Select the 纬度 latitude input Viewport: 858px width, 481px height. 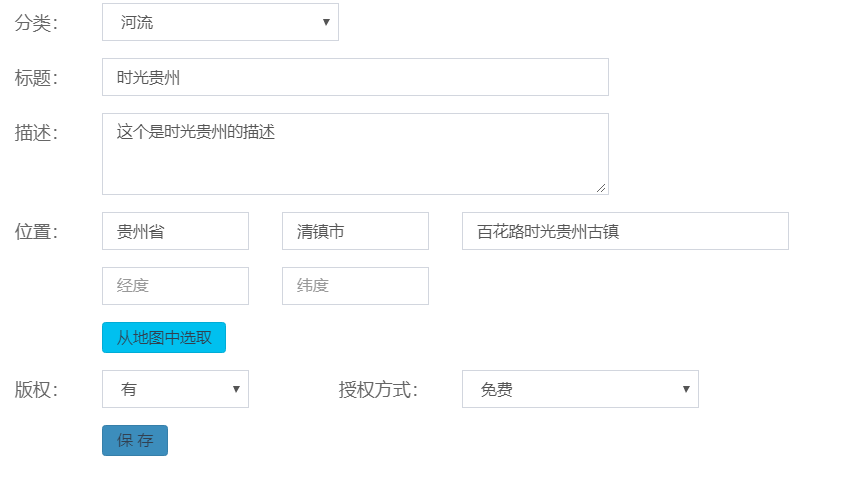coord(355,286)
